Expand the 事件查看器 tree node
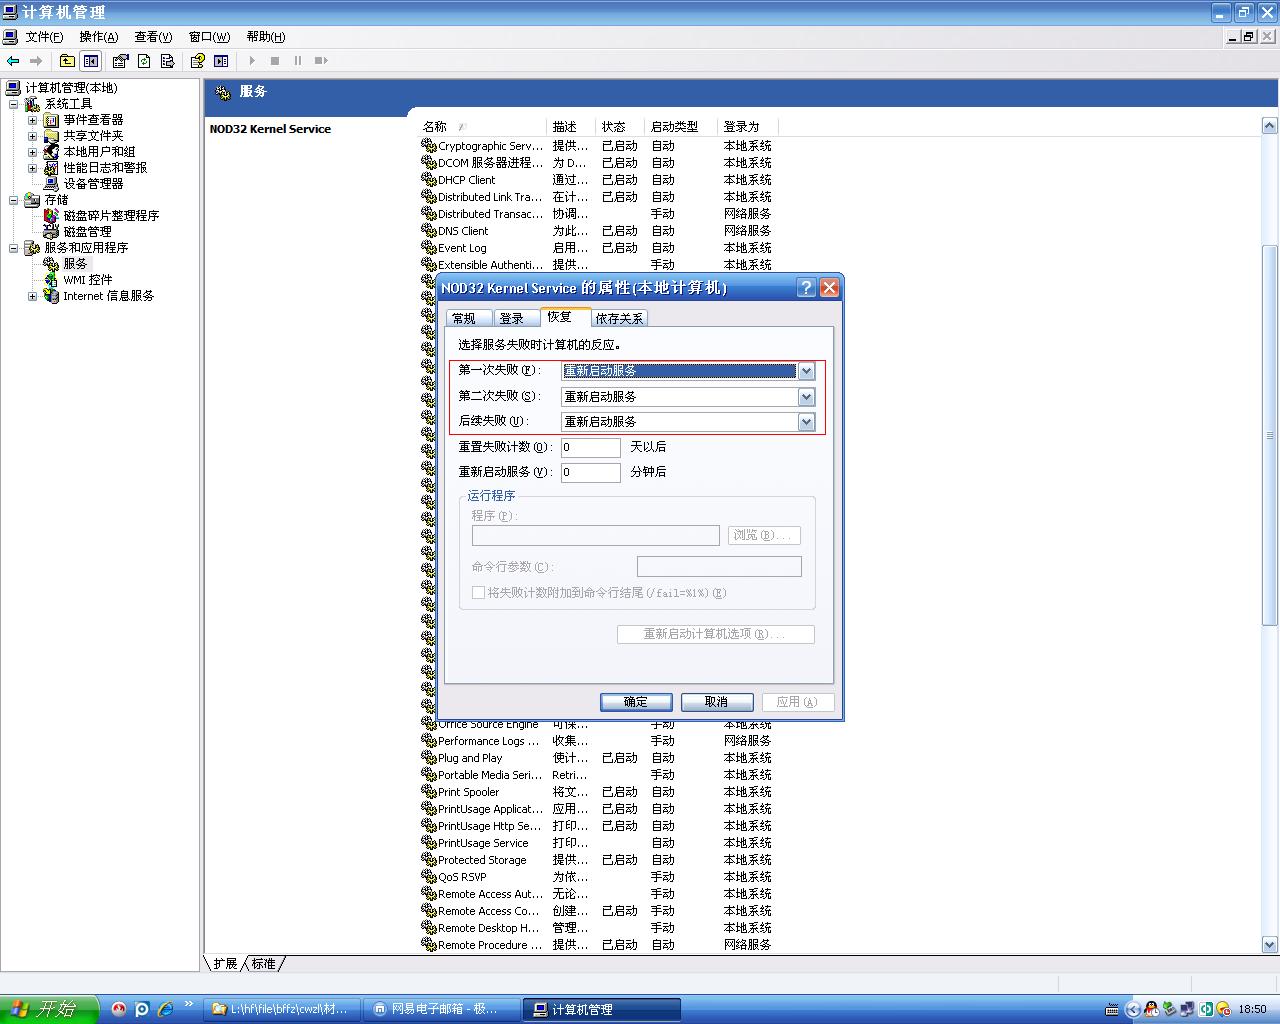1280x1024 pixels. (x=32, y=120)
